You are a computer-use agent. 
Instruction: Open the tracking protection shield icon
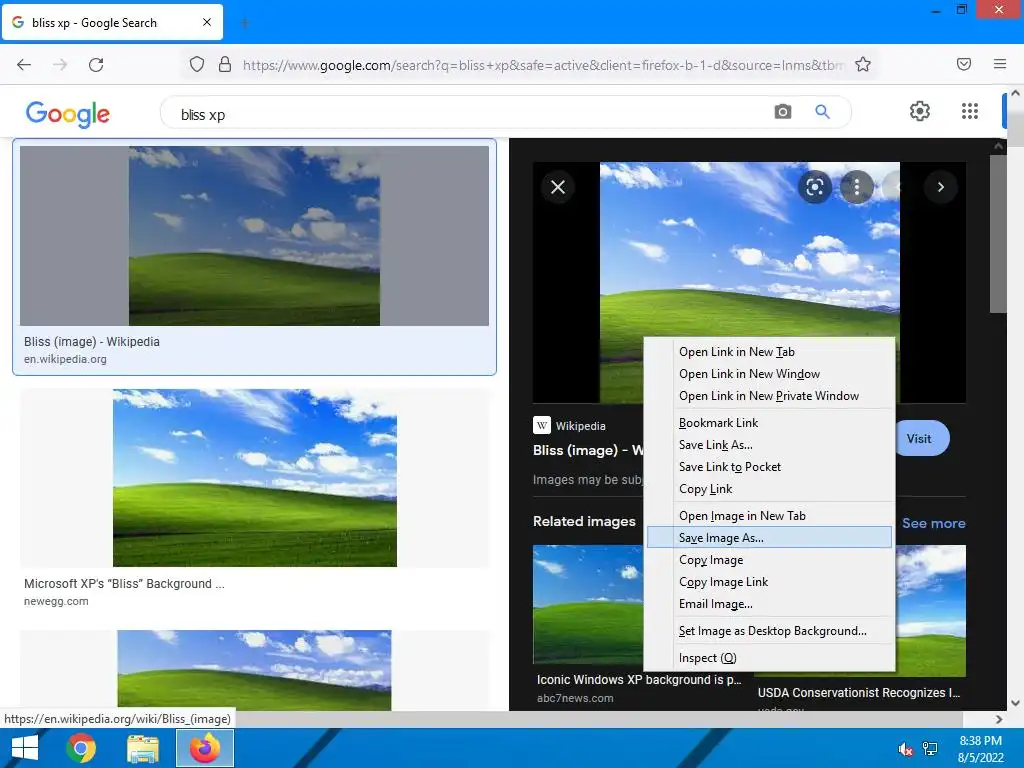pyautogui.click(x=197, y=64)
